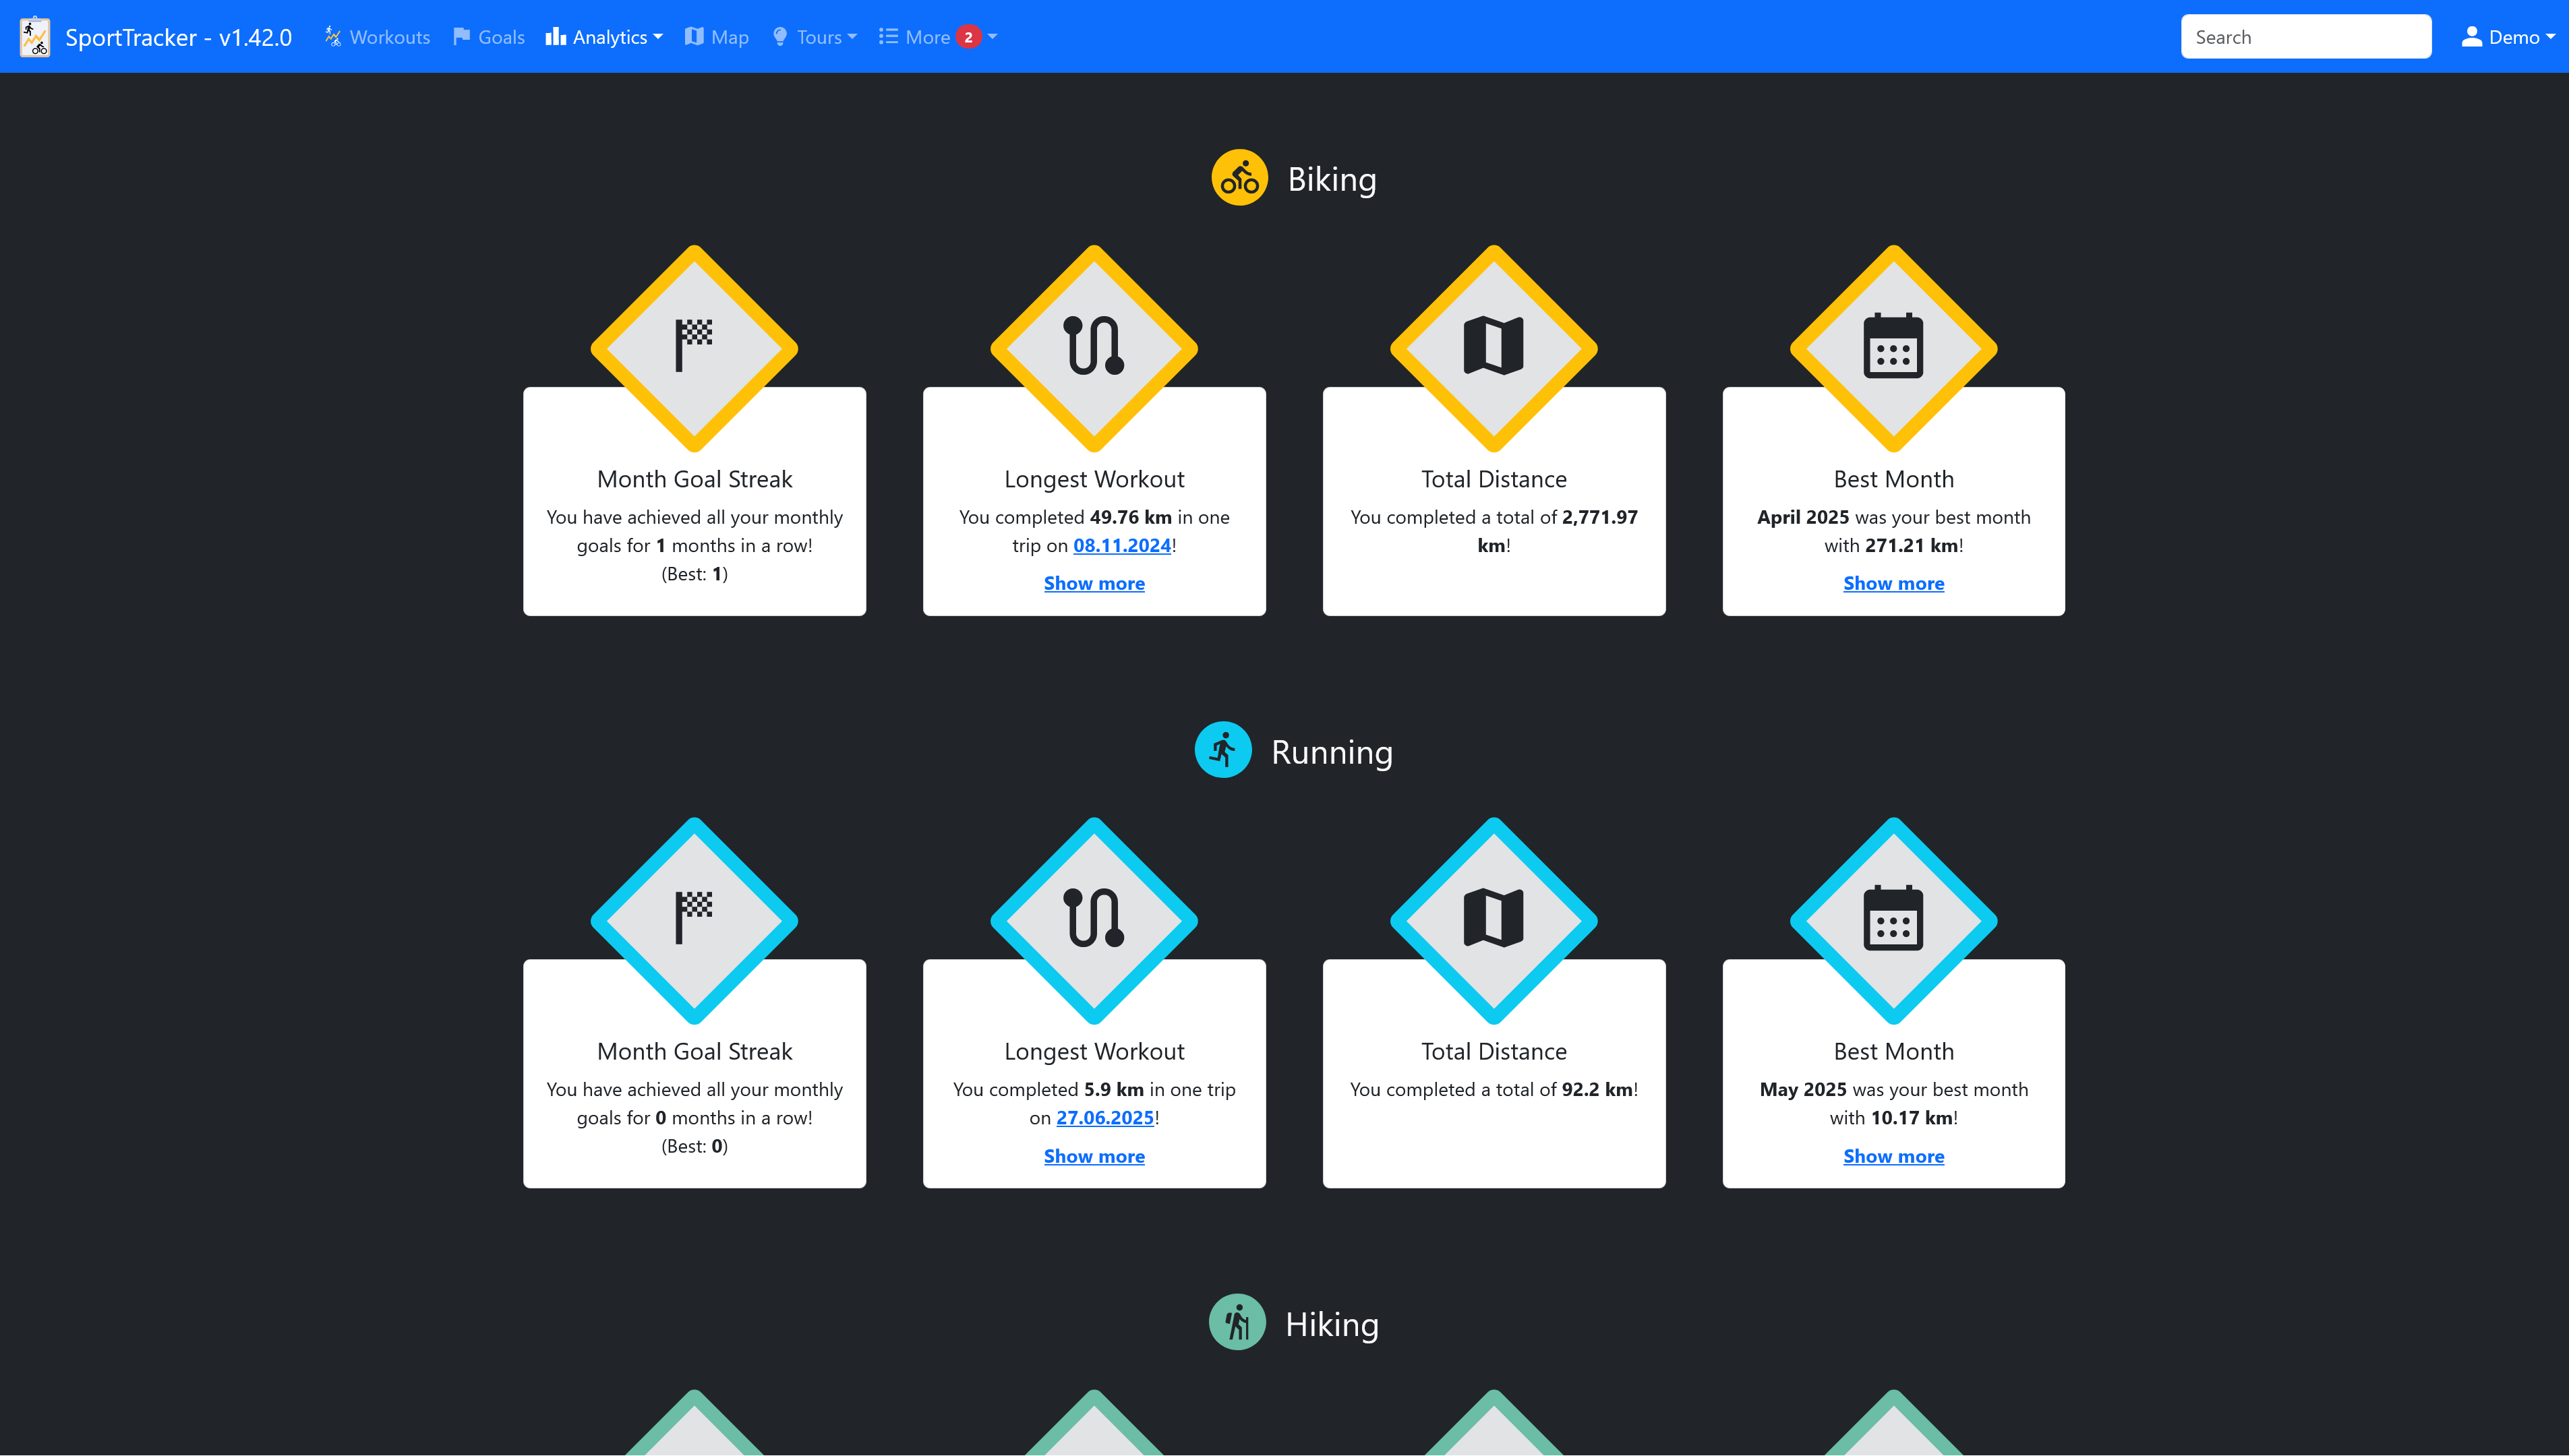
Task: Click Biking Total Distance map icon
Action: click(x=1493, y=346)
